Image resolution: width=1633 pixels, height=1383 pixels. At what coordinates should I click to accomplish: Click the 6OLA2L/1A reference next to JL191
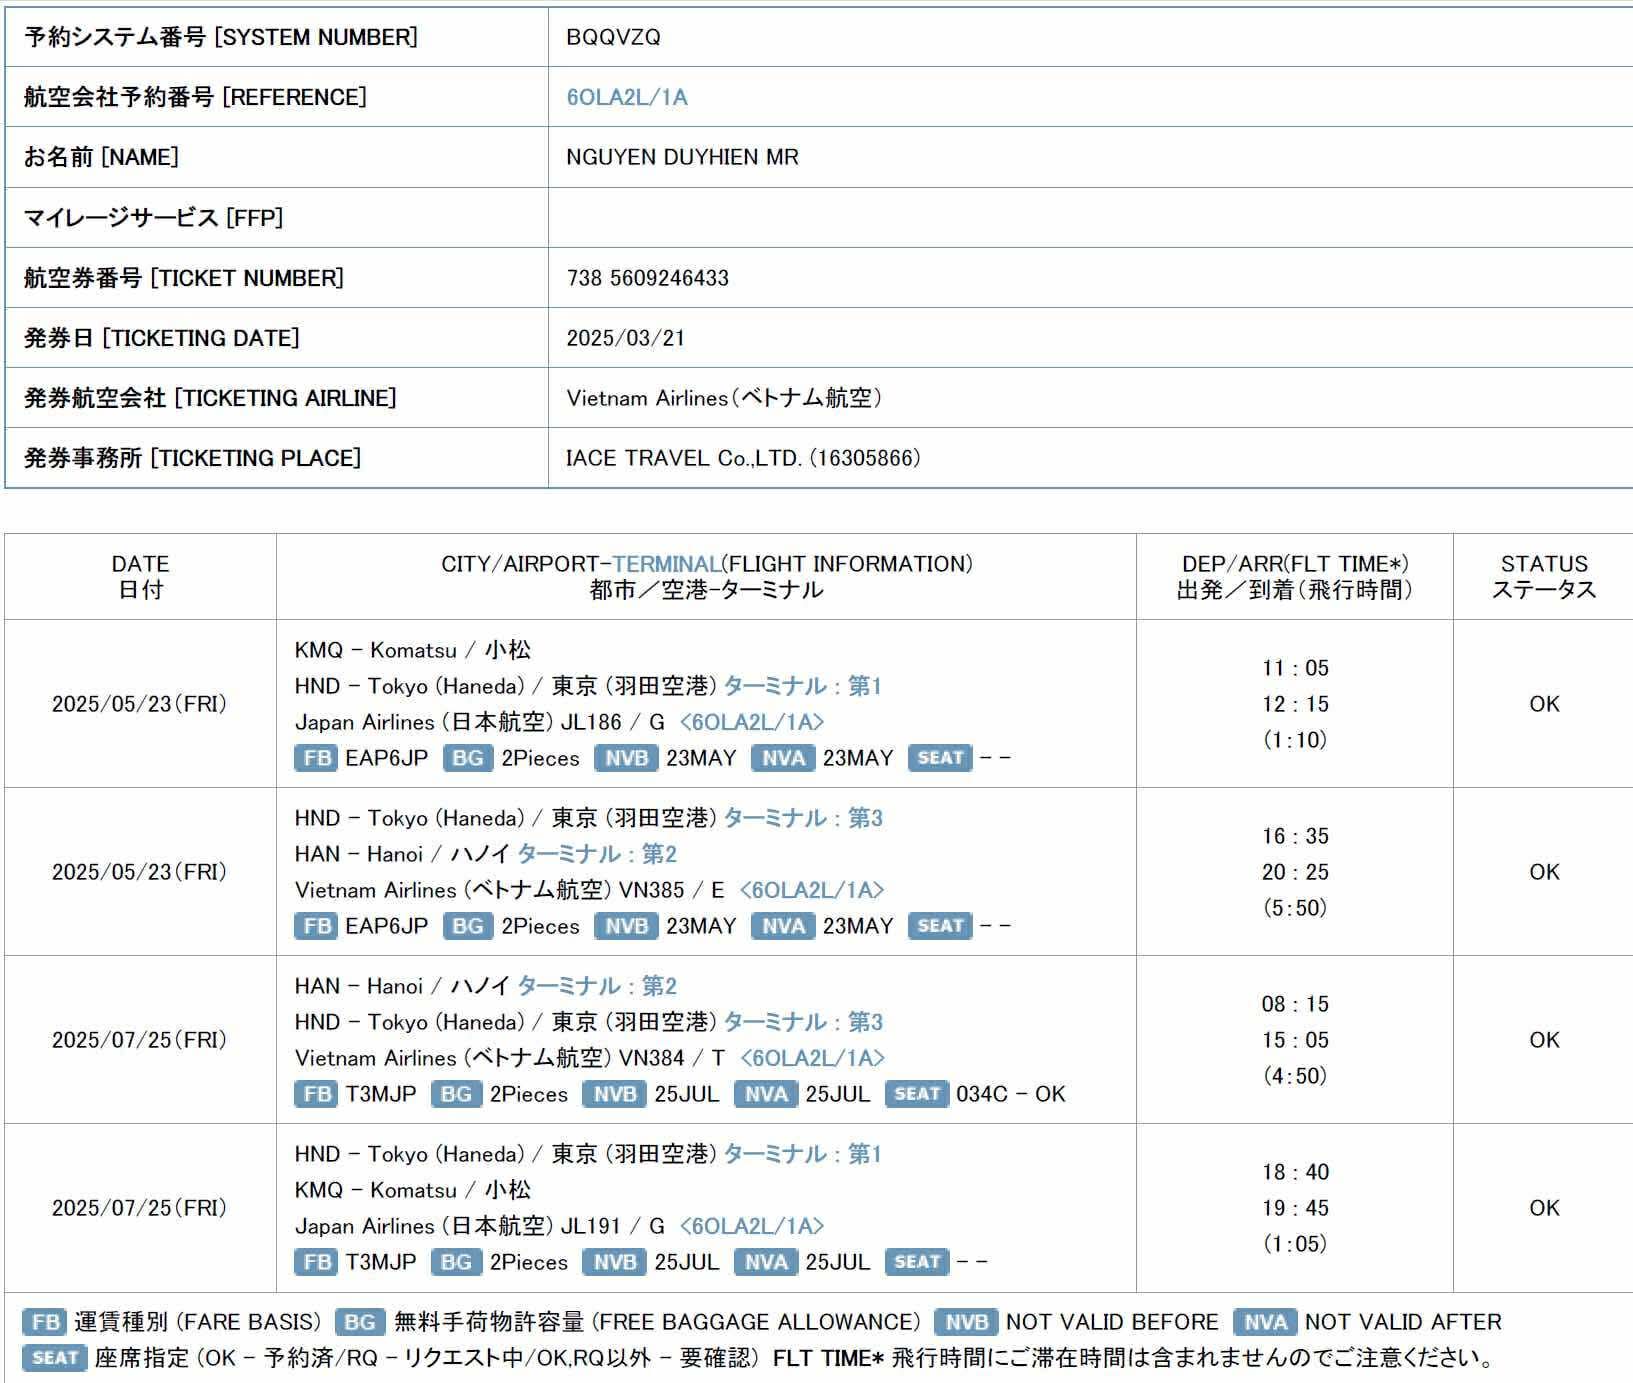tap(751, 1226)
